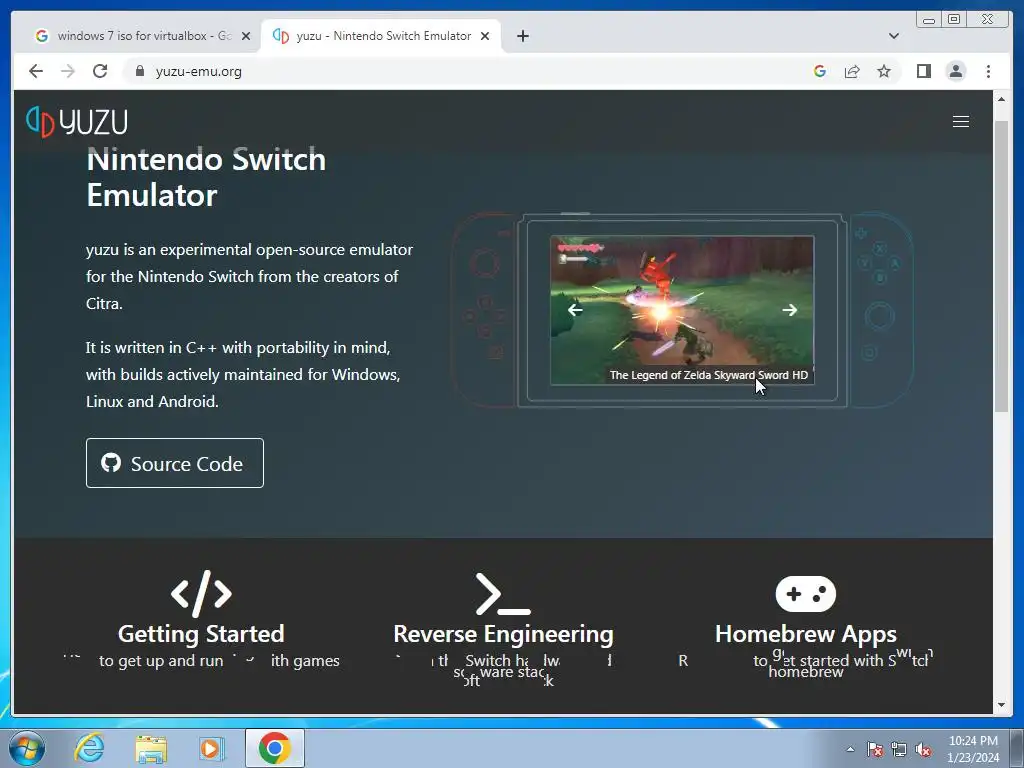The width and height of the screenshot is (1024, 768).
Task: Click the 'Linux and Android.' text line
Action: (152, 401)
